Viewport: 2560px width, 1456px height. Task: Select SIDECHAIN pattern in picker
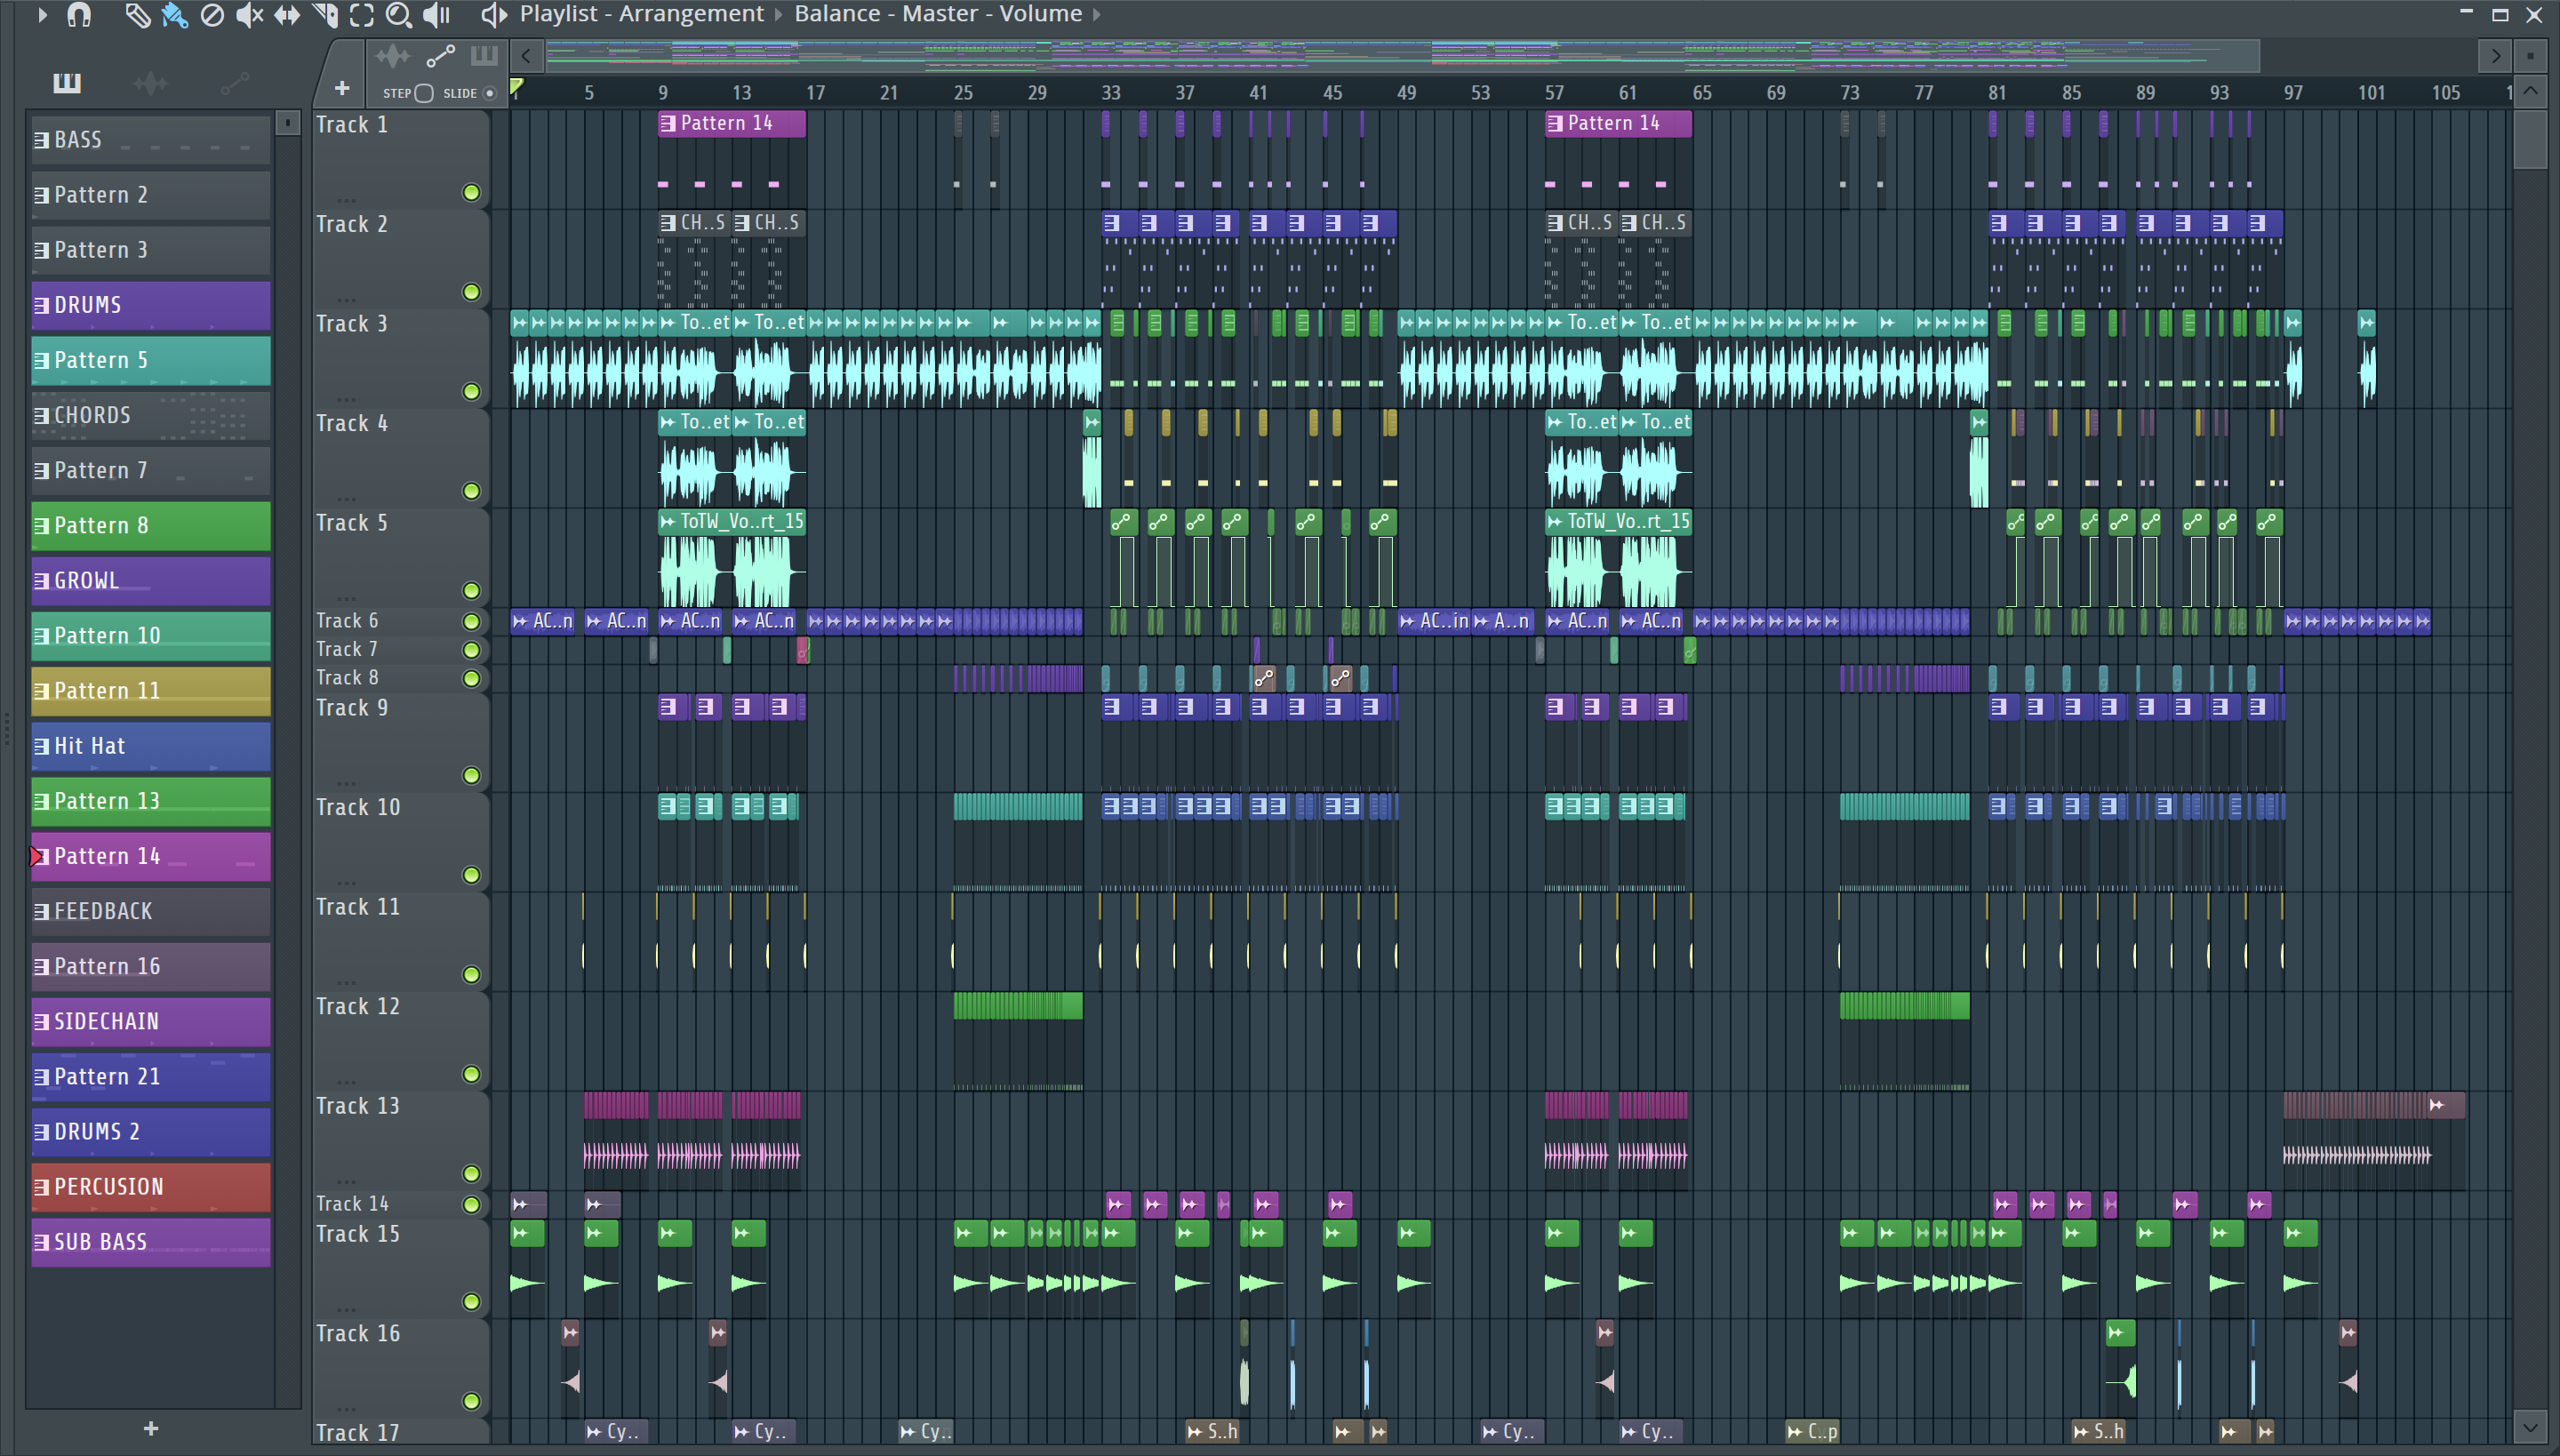151,1022
